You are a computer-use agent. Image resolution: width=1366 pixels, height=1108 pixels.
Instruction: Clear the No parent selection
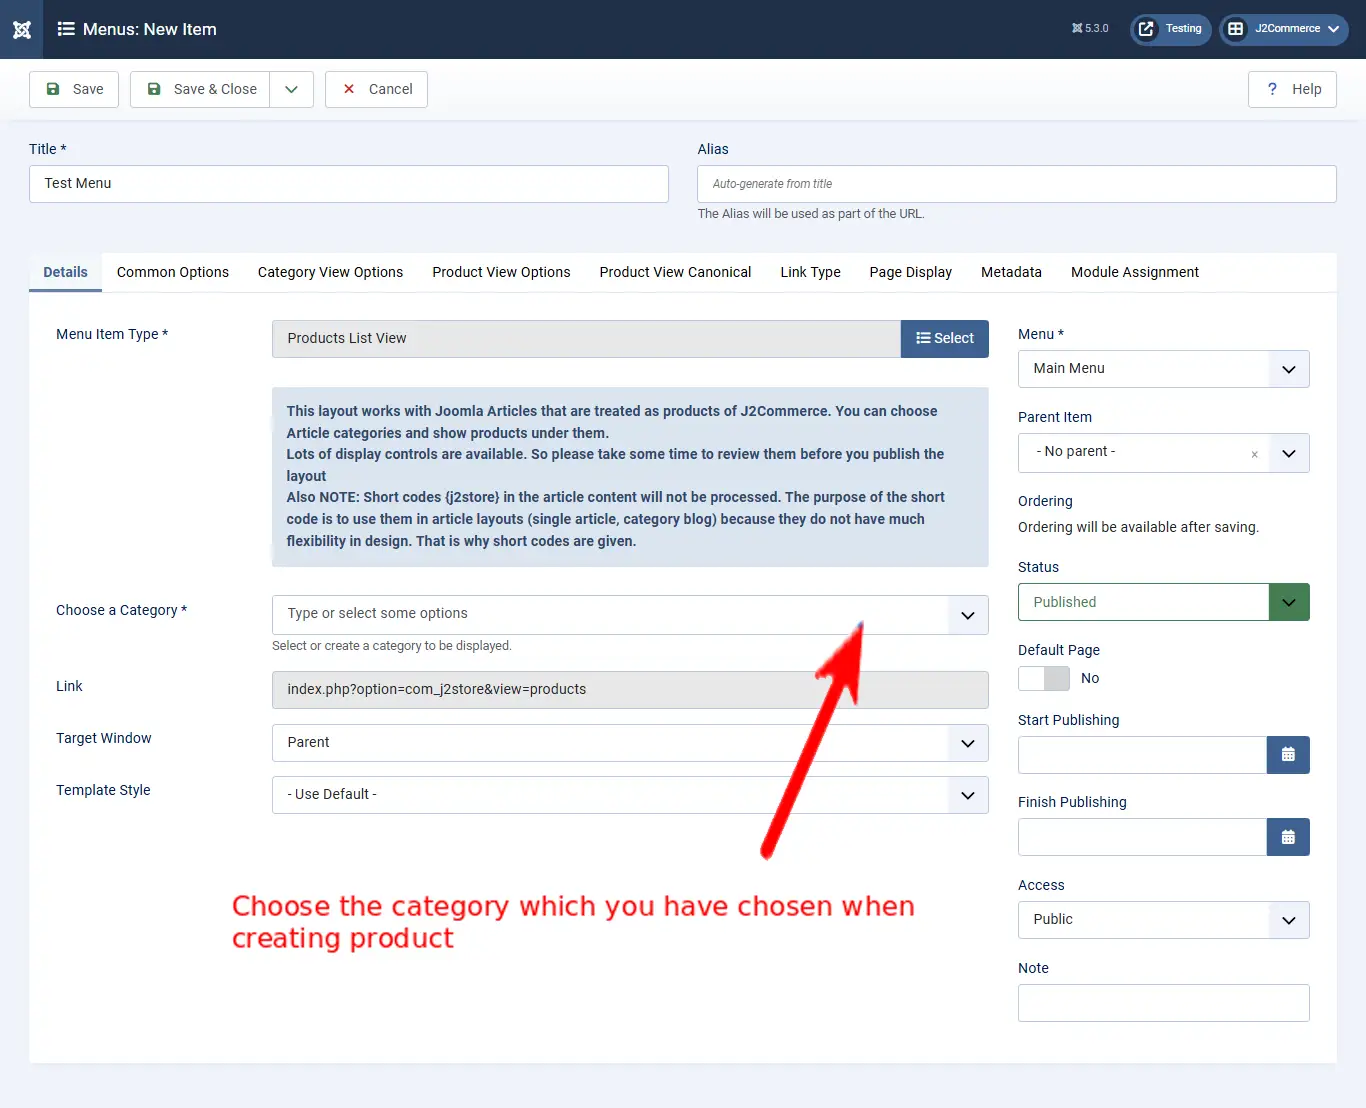1254,454
